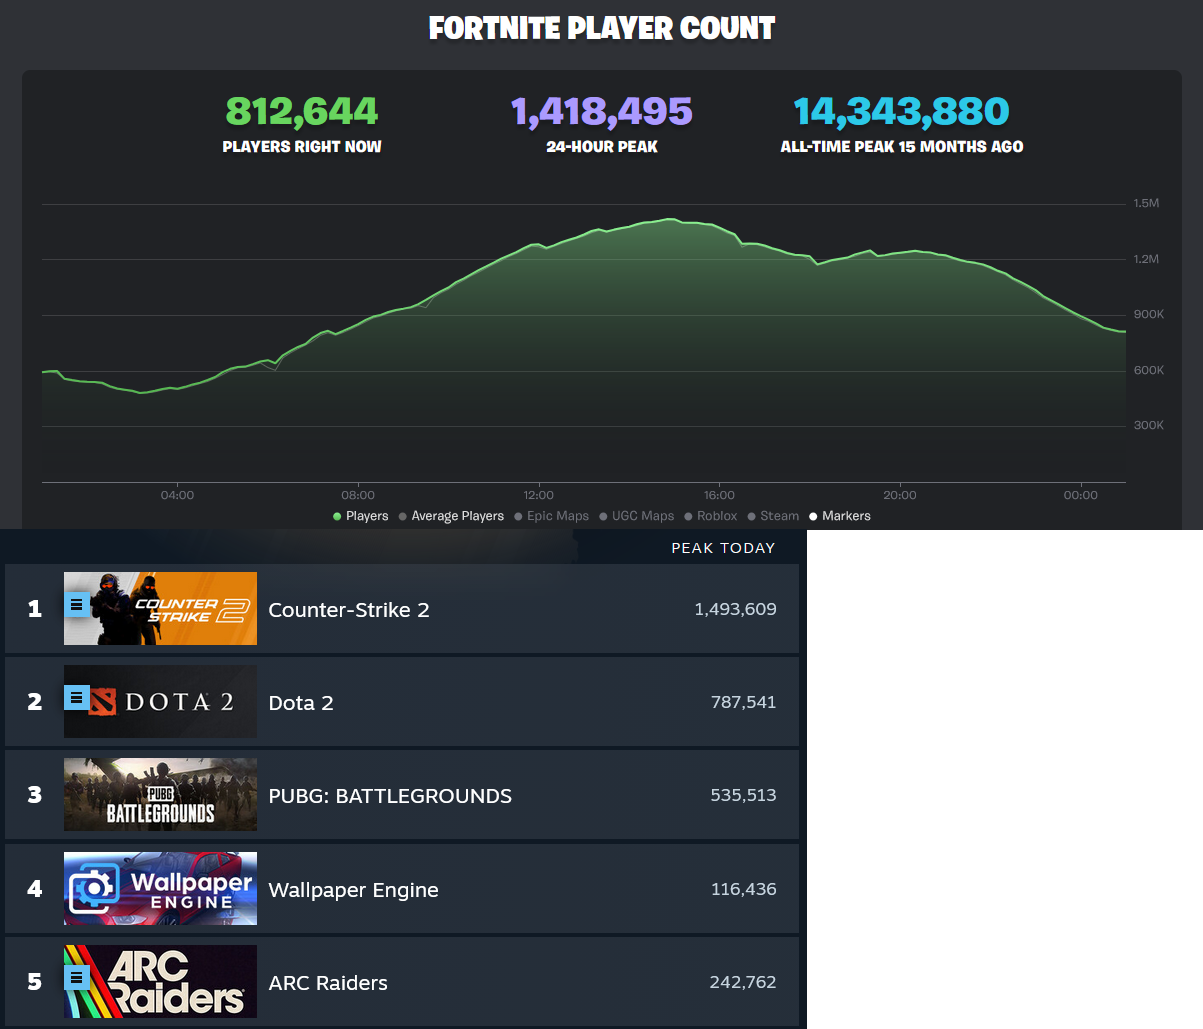Click the 12:00 time axis label

[x=538, y=495]
